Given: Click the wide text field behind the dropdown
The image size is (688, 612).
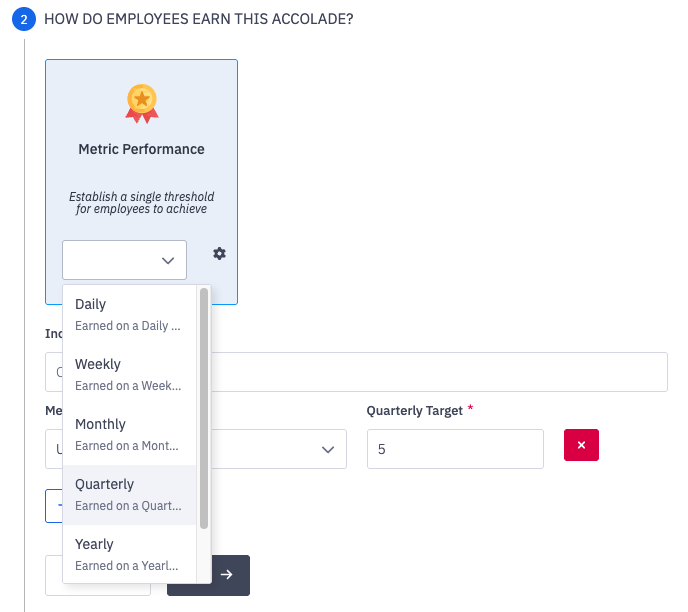Looking at the screenshot, I should tap(440, 372).
